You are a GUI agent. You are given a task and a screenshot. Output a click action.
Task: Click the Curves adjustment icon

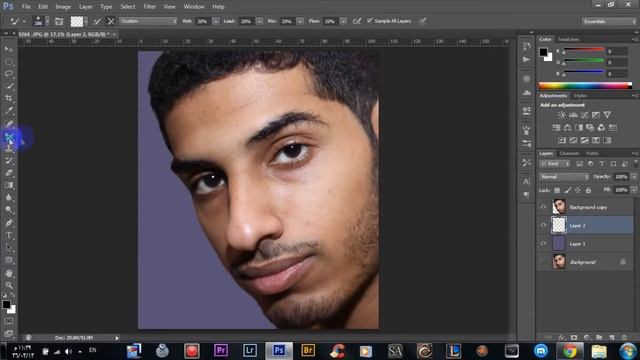click(584, 115)
